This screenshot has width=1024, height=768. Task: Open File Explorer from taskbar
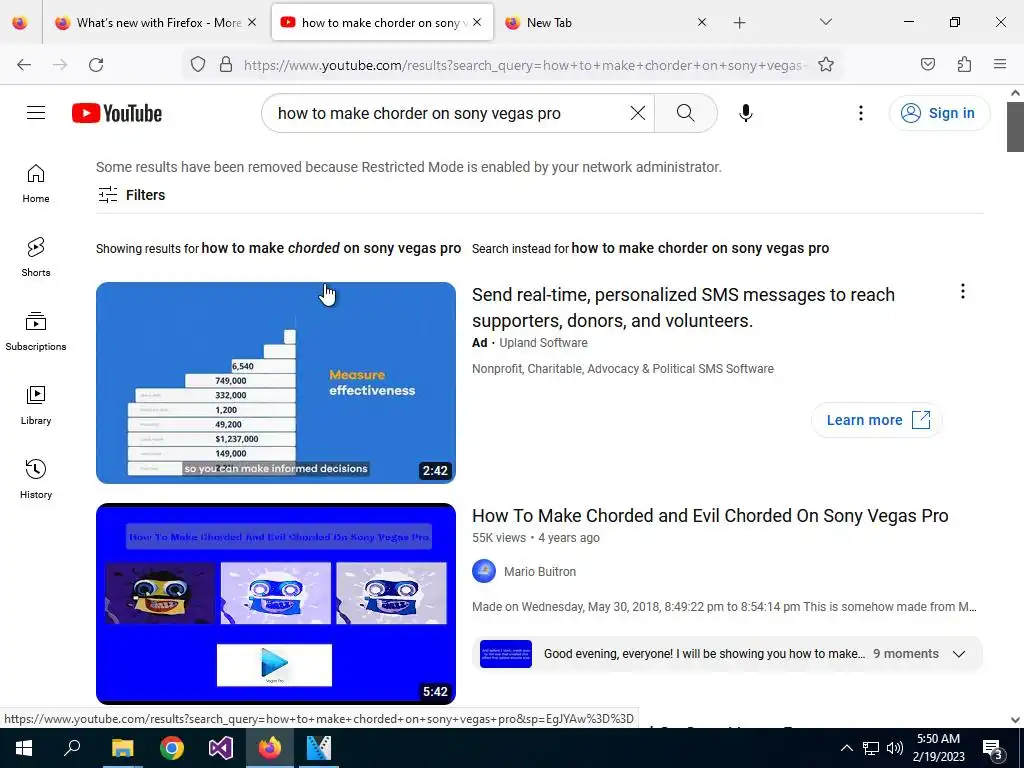122,748
